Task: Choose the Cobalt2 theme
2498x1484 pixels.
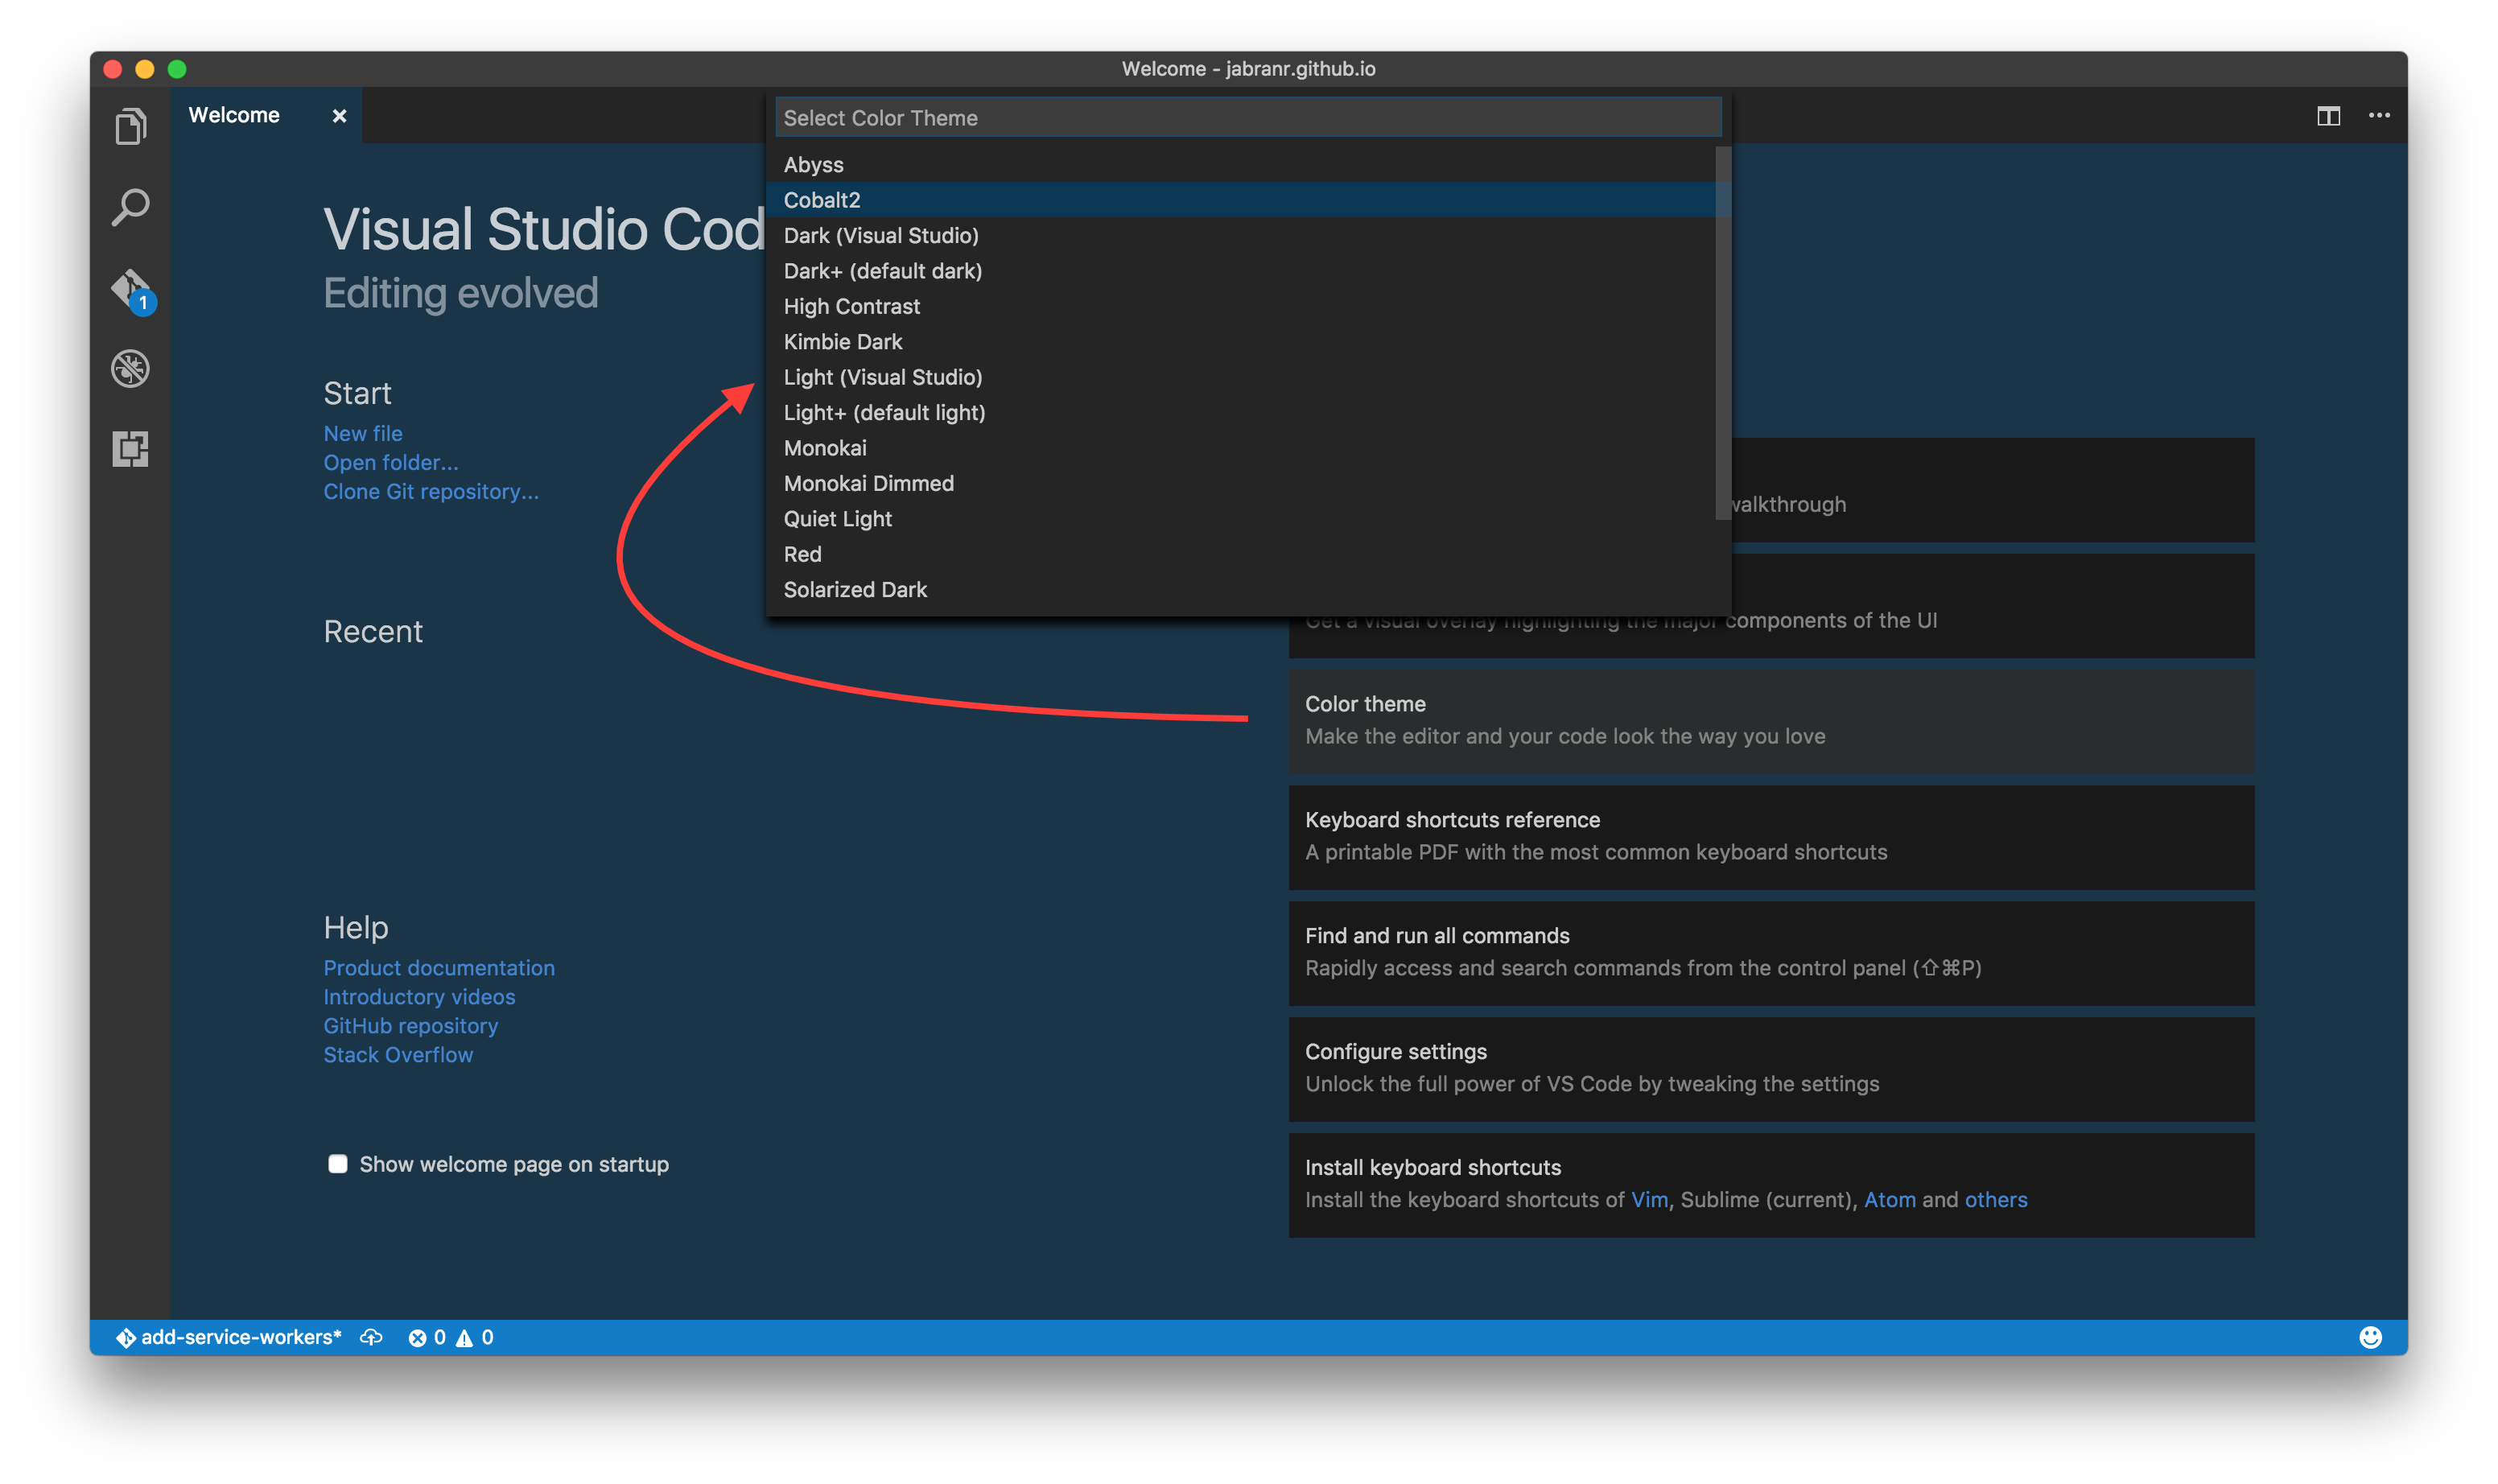Action: 1240,200
